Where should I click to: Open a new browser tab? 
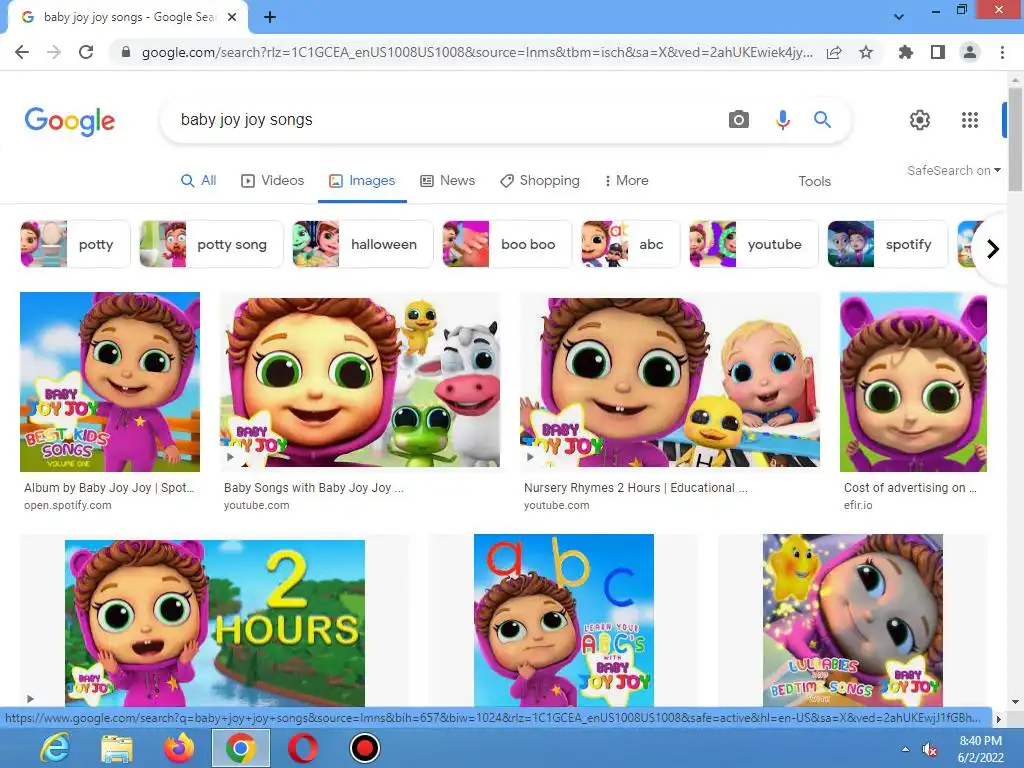pos(270,17)
